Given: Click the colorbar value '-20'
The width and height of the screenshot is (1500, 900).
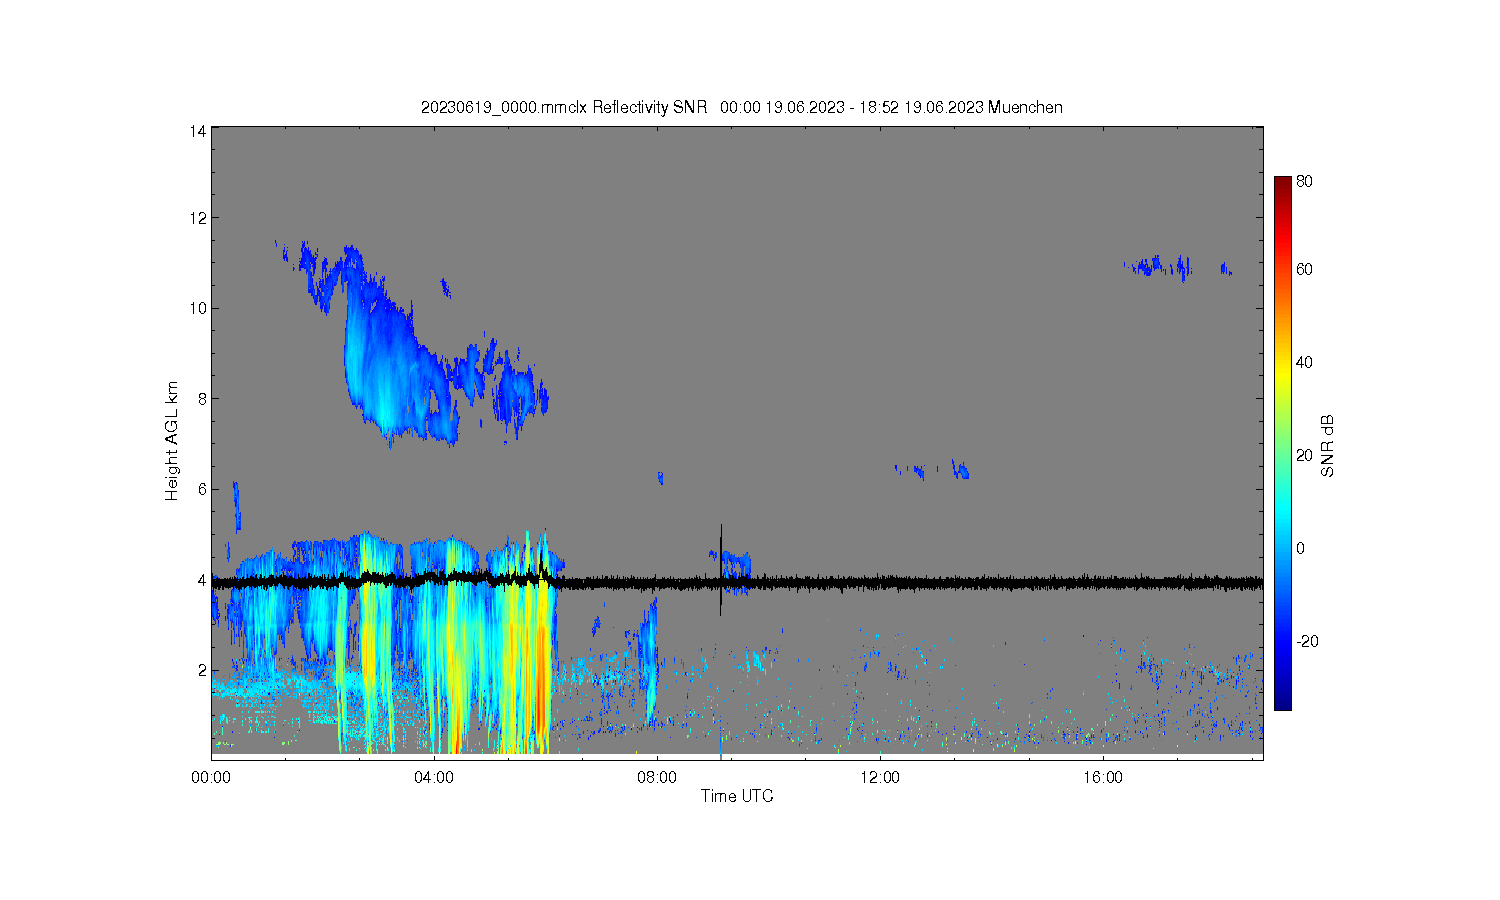Looking at the screenshot, I should point(1307,641).
